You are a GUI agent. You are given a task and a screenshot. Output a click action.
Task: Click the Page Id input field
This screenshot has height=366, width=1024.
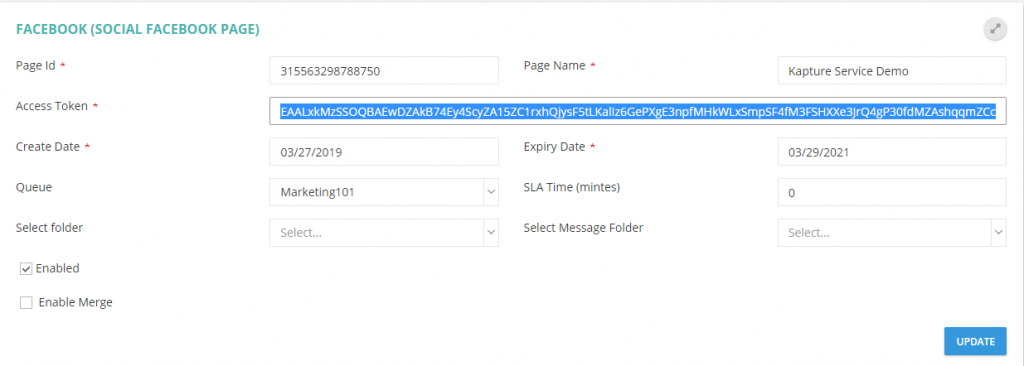[x=384, y=71]
